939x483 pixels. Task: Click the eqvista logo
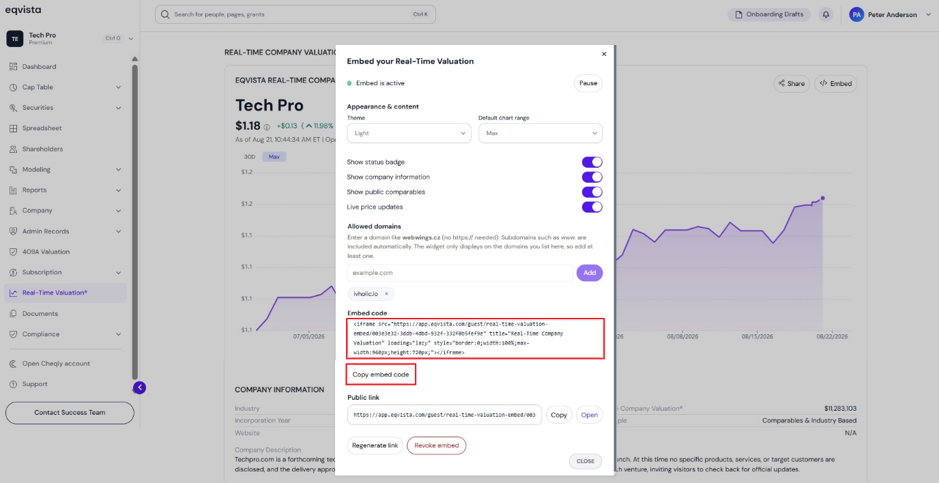(23, 10)
